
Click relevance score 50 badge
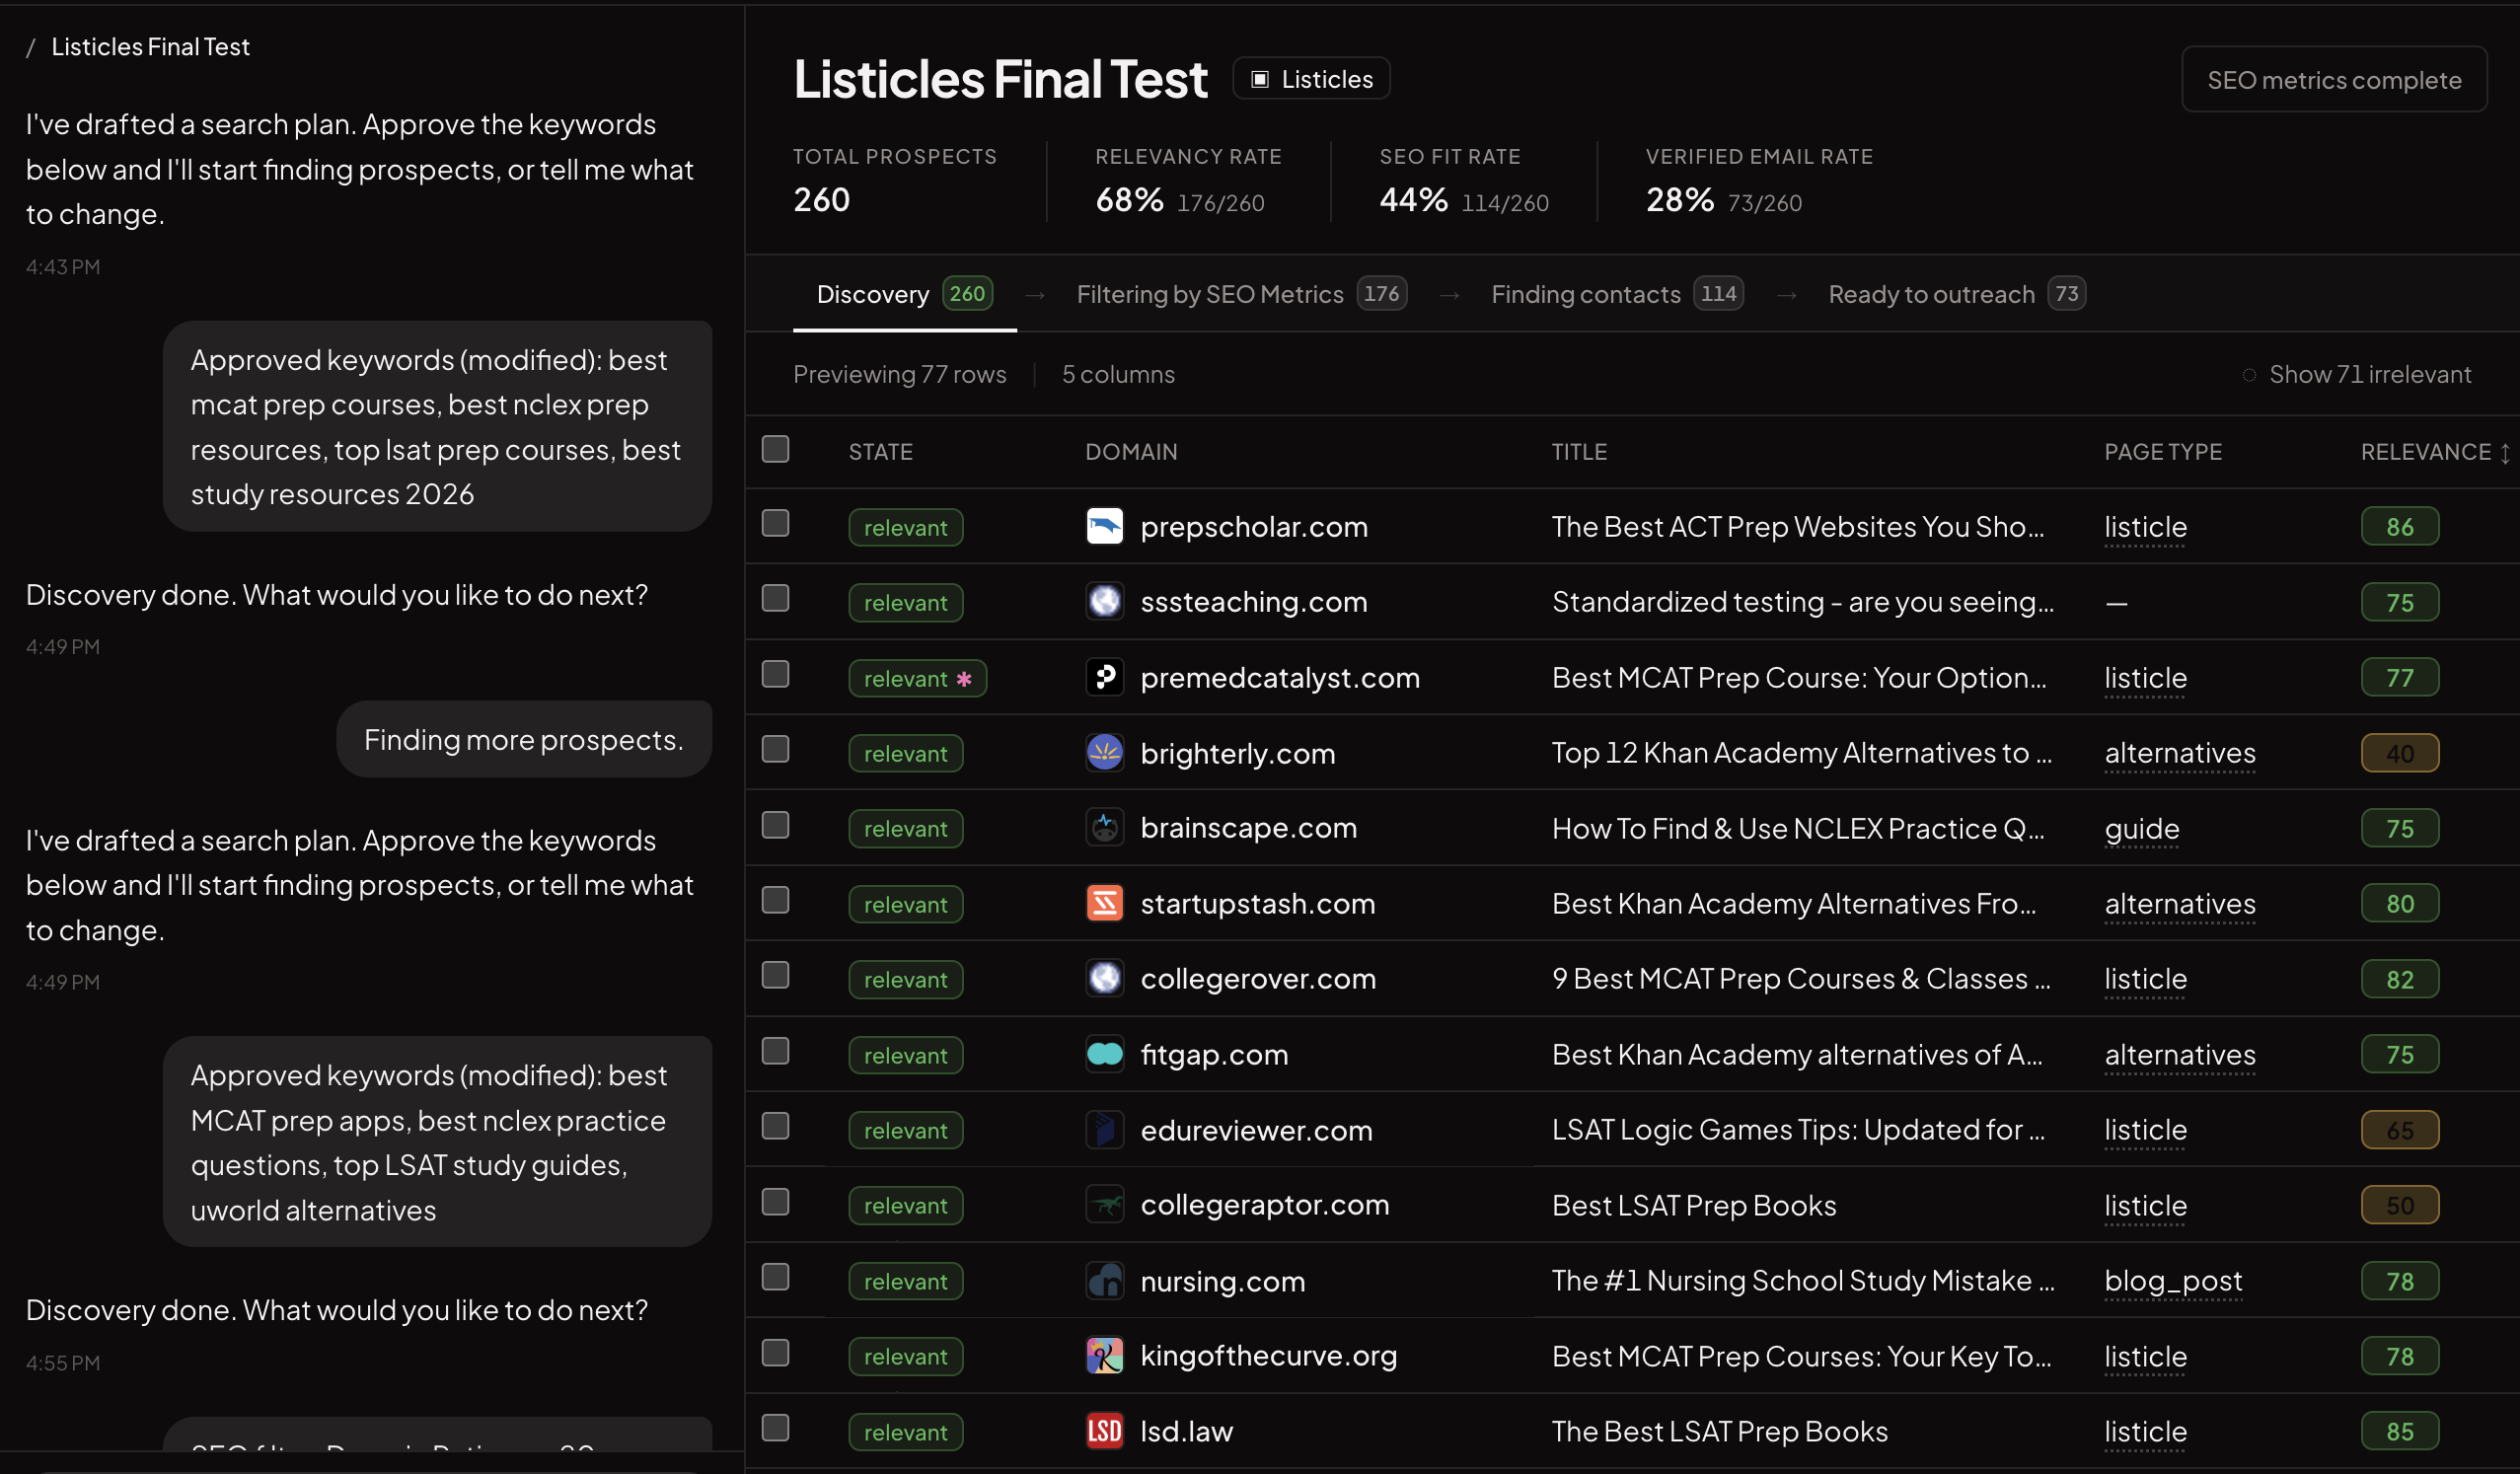tap(2399, 1205)
